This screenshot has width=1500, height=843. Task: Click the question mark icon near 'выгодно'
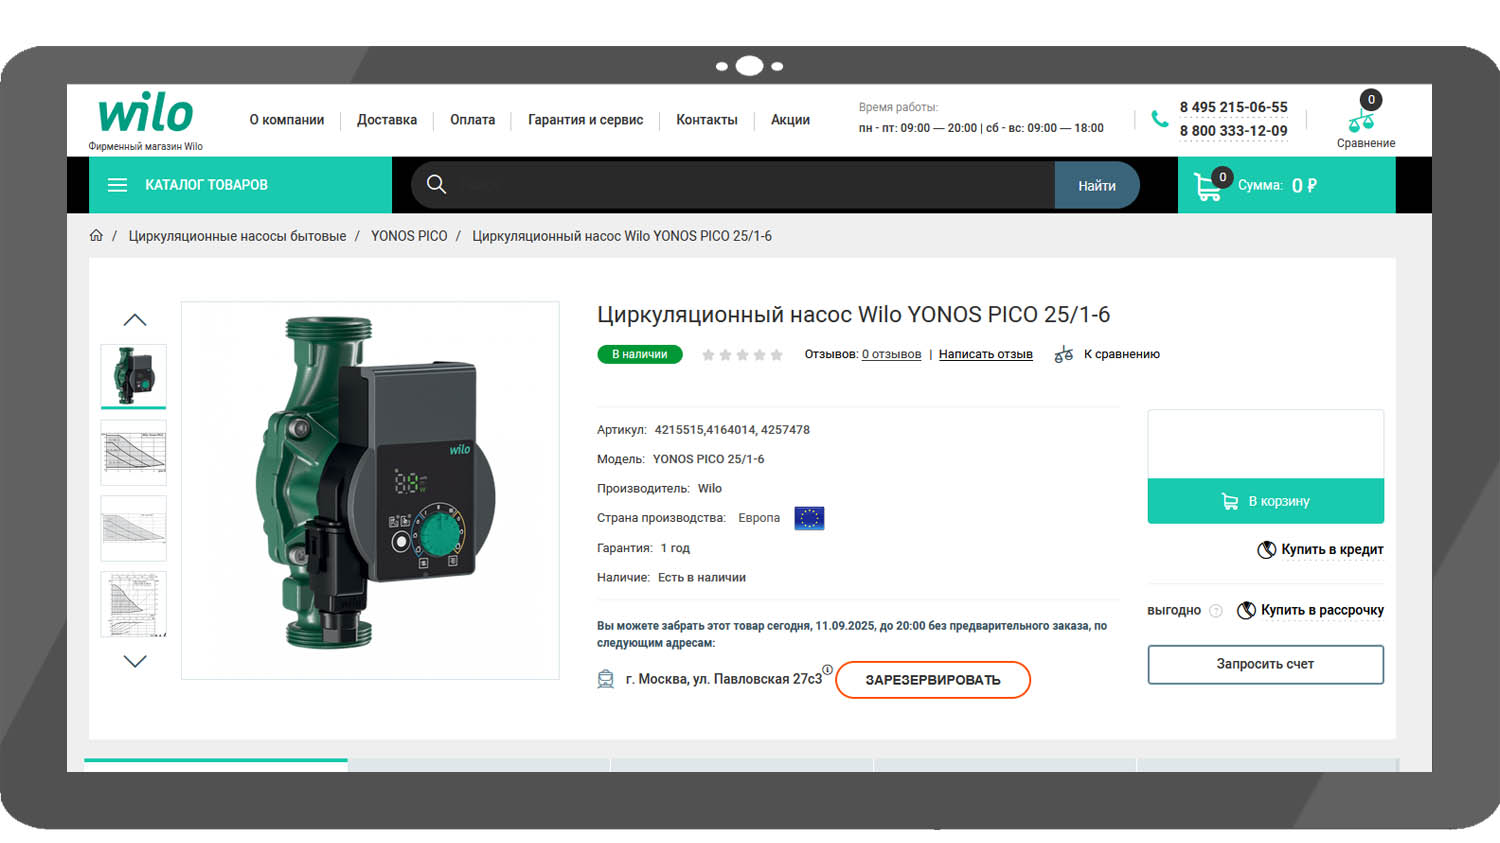1216,611
